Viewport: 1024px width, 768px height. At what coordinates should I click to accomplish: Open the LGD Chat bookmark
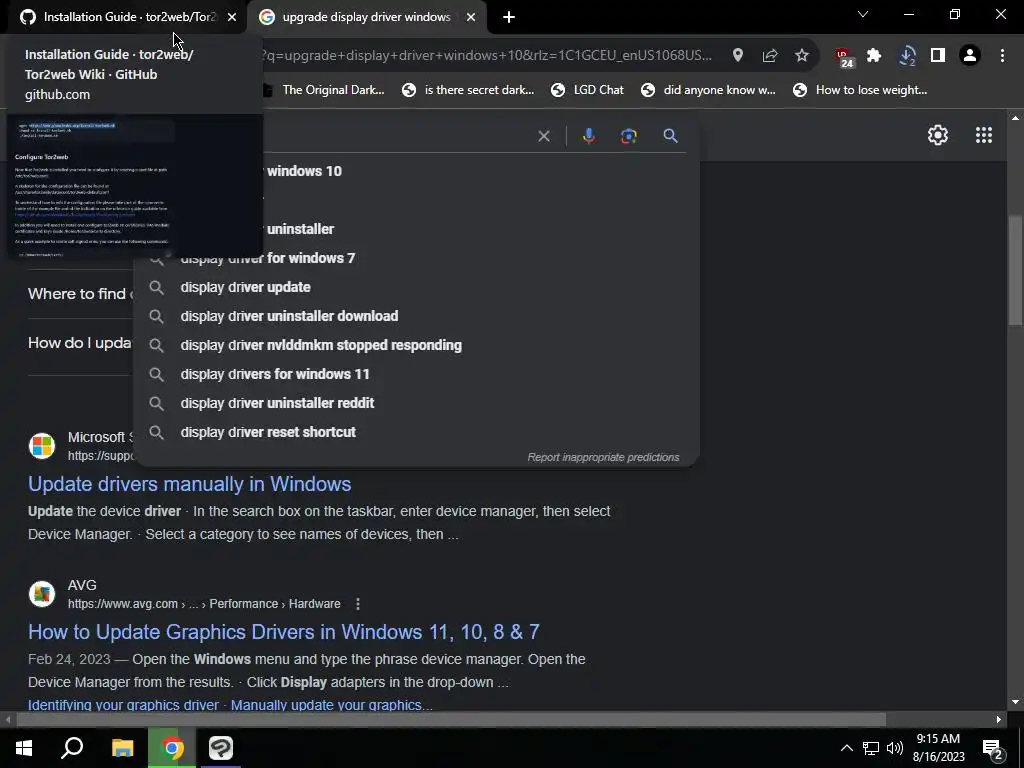click(x=587, y=90)
